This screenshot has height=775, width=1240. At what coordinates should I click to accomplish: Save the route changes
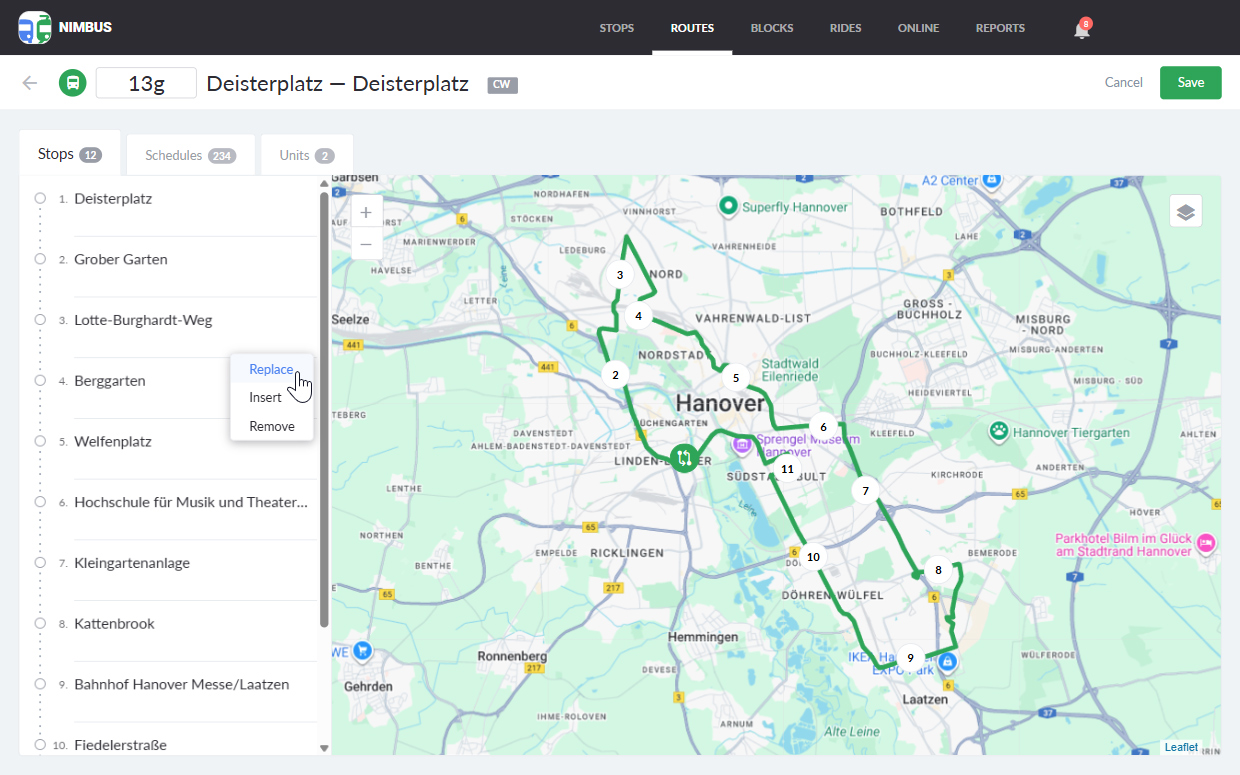[1190, 82]
